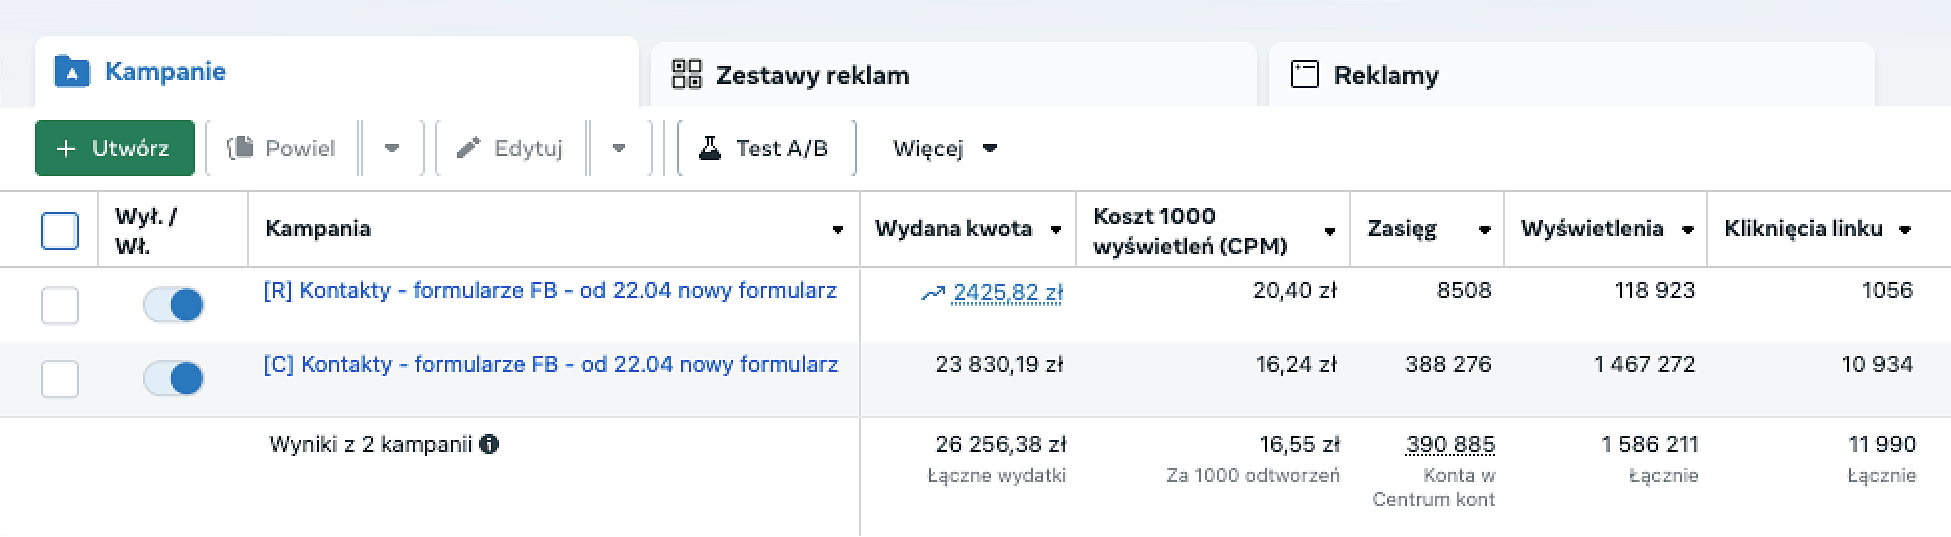
Task: Click the trend arrow icon next to 2425,82 zł
Action: [933, 293]
